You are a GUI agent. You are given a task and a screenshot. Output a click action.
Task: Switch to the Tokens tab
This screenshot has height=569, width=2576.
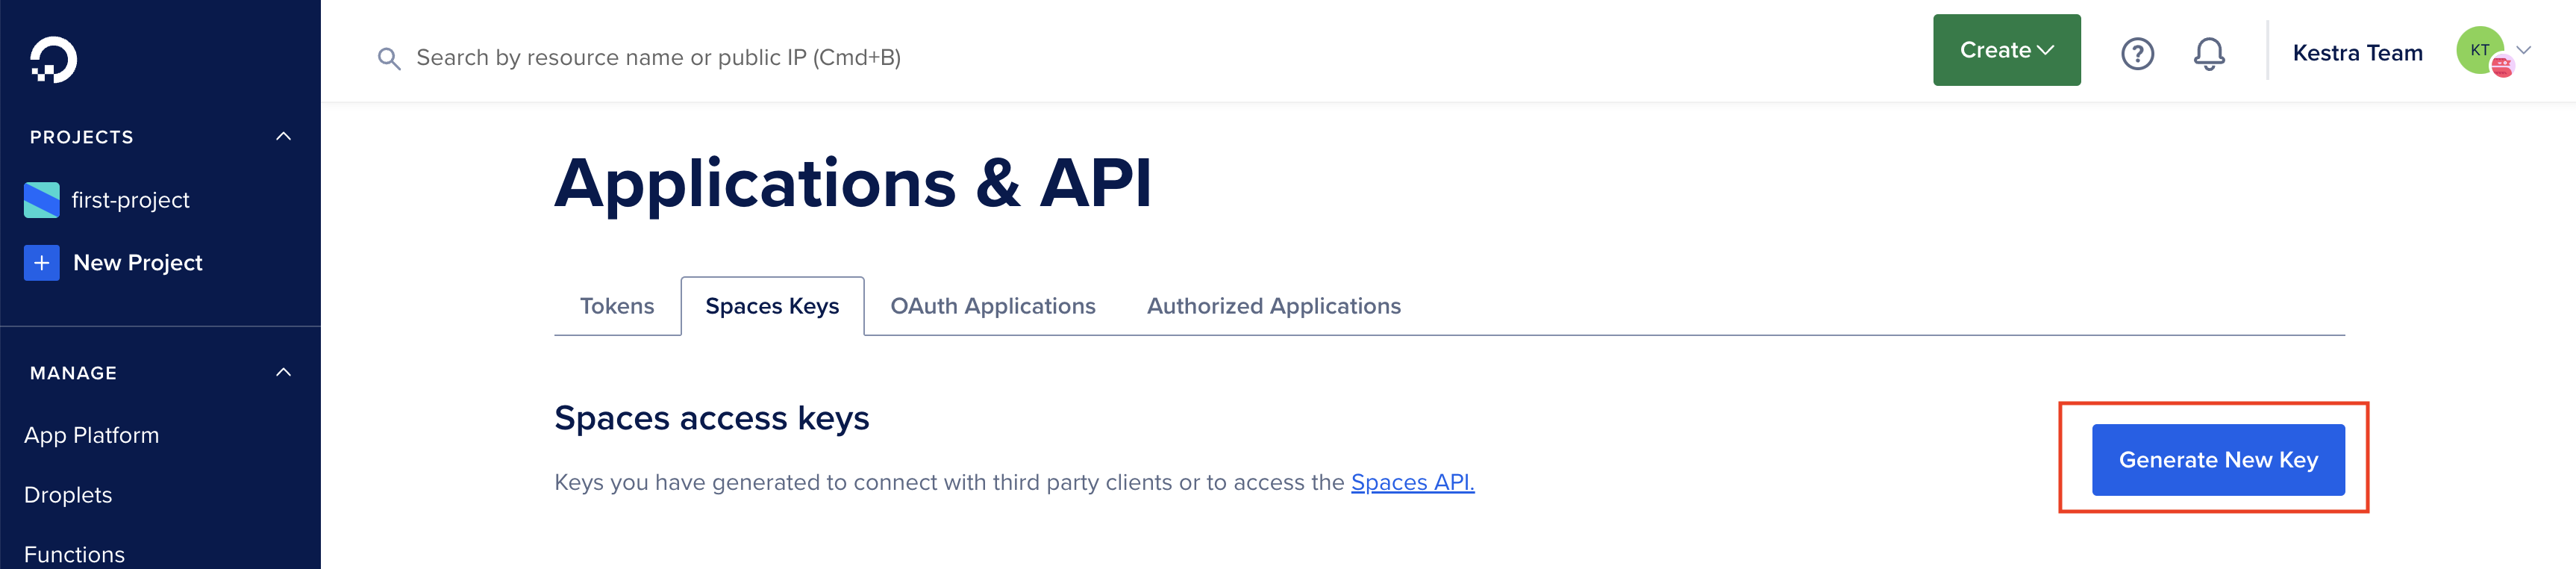point(616,306)
